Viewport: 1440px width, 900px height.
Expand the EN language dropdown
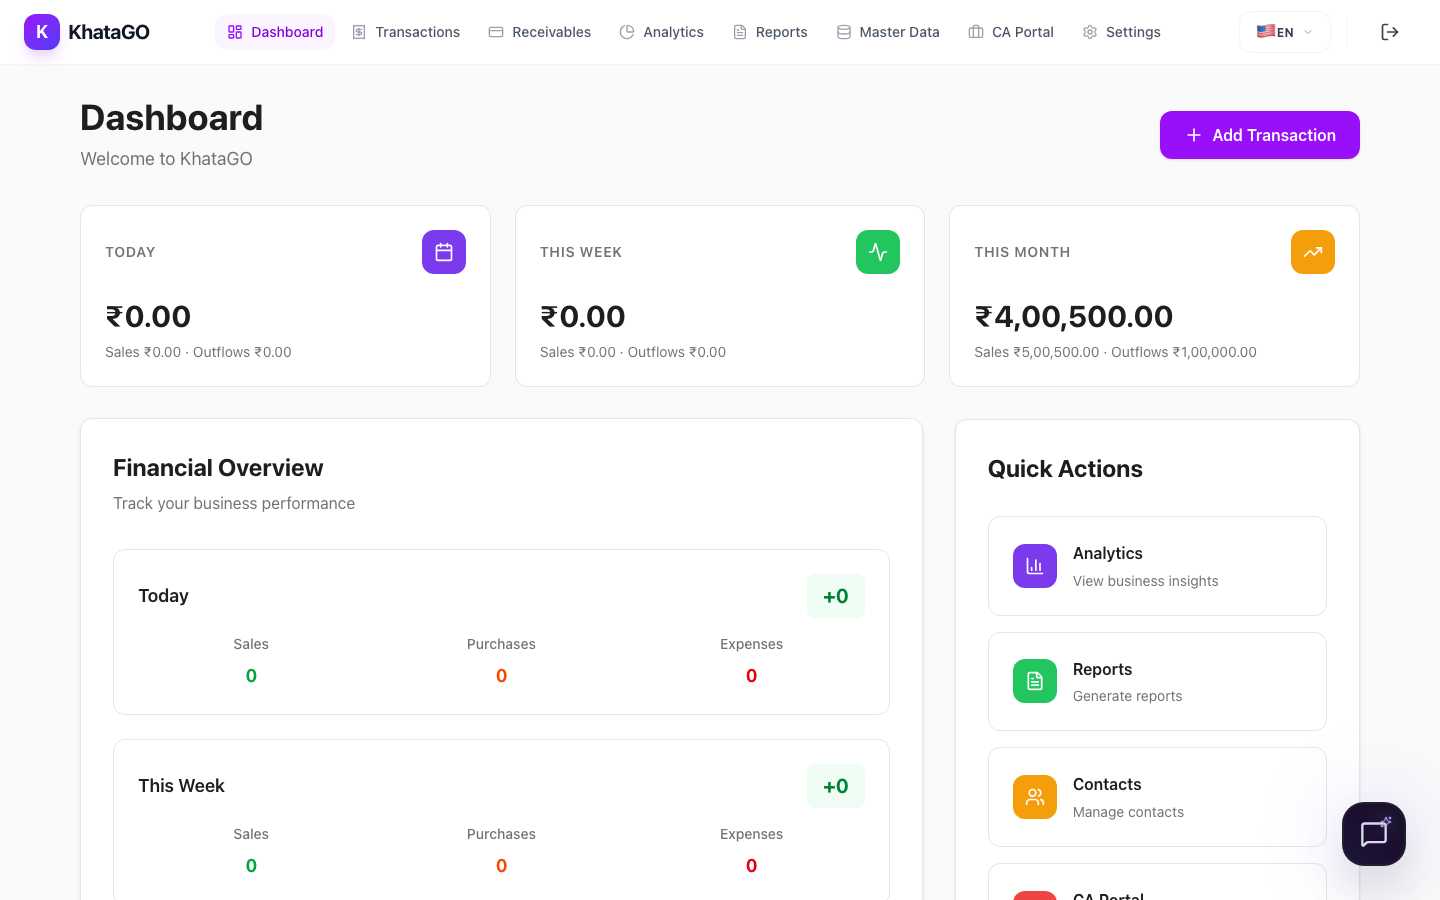(x=1284, y=31)
